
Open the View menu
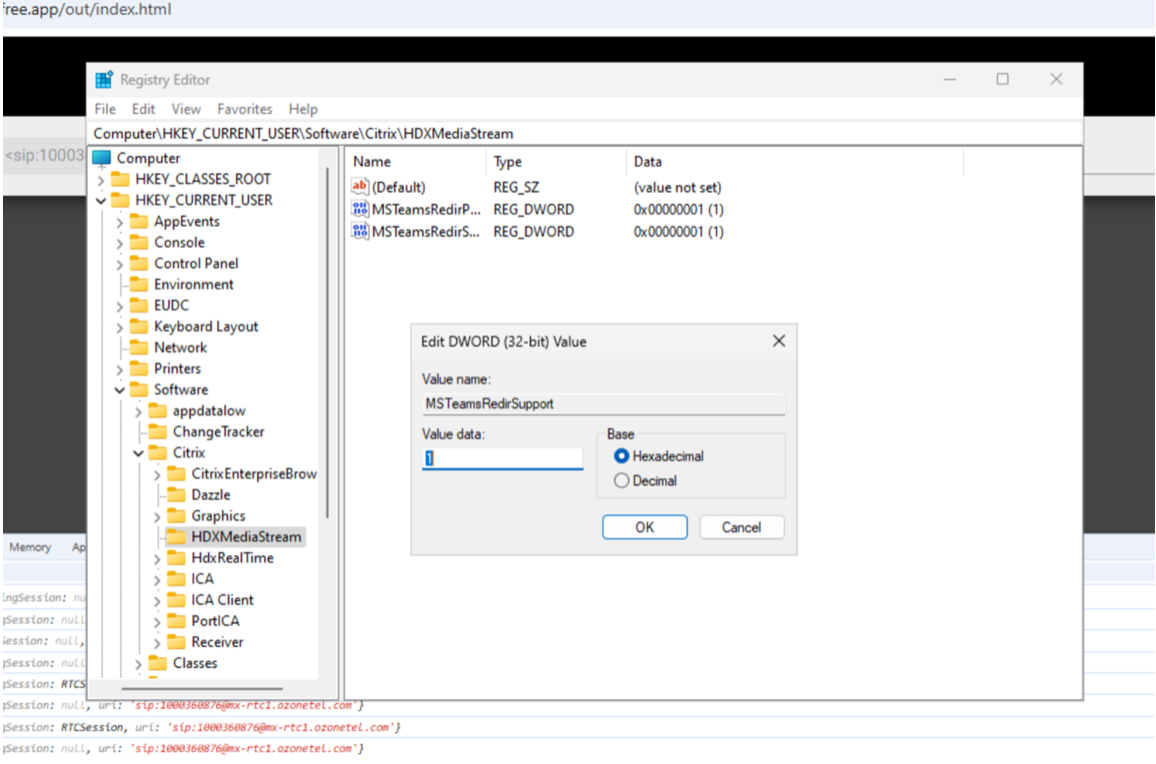tap(186, 109)
